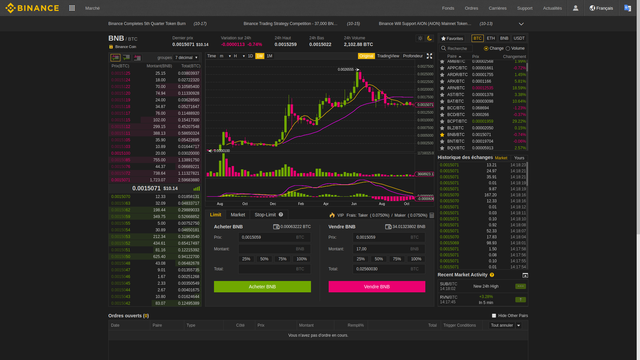Image resolution: width=640 pixels, height=360 pixels.
Task: Open Recent Market Activity in popup window
Action: click(525, 275)
